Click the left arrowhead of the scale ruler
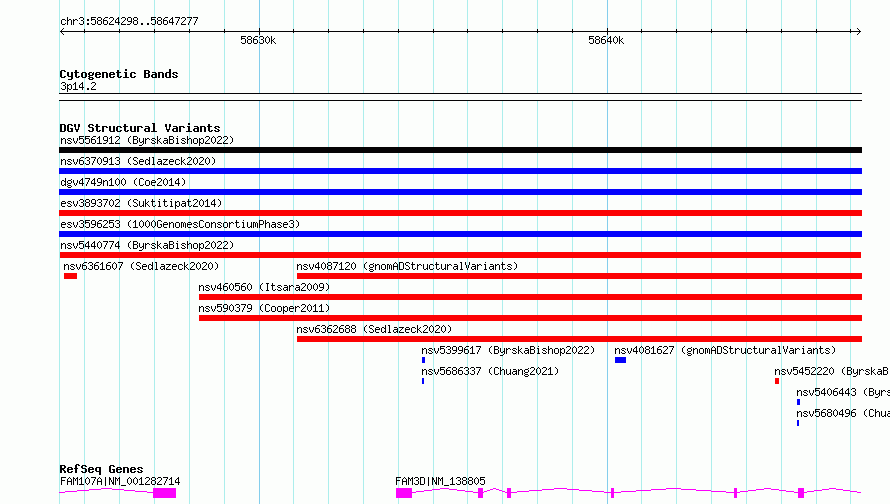 62,32
